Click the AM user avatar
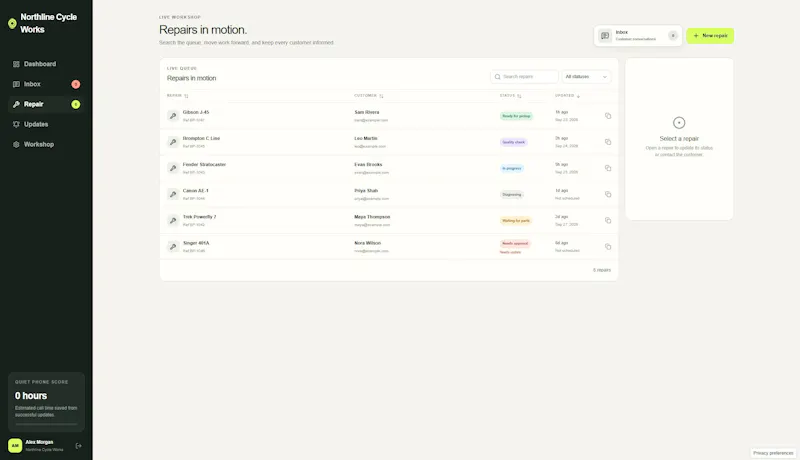Image resolution: width=800 pixels, height=460 pixels. coord(15,446)
